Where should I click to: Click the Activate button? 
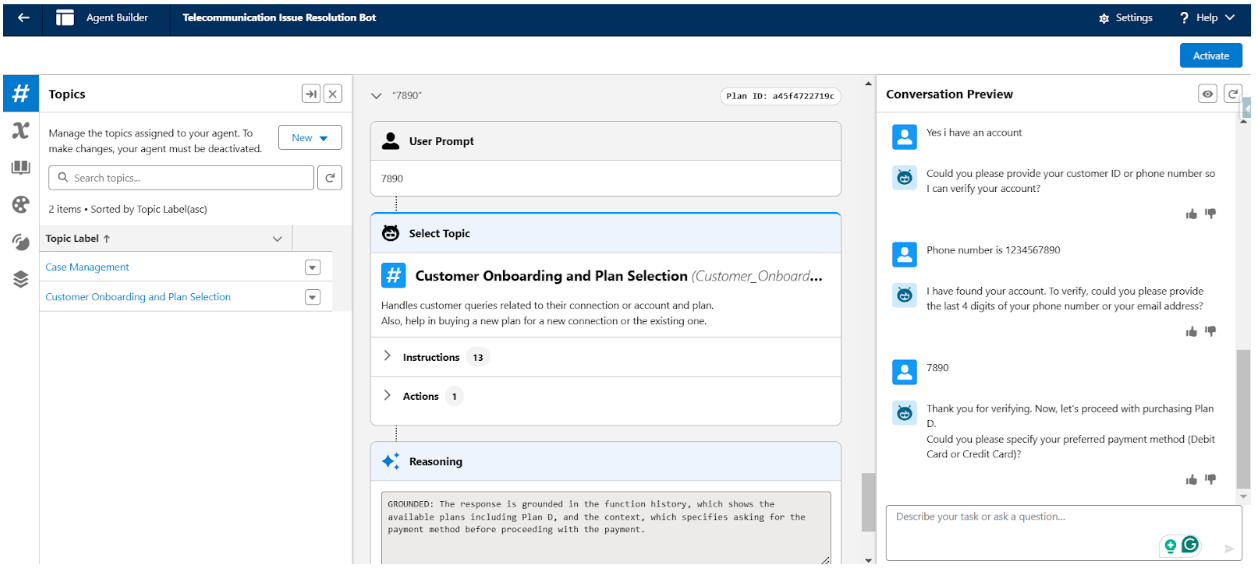1210,55
